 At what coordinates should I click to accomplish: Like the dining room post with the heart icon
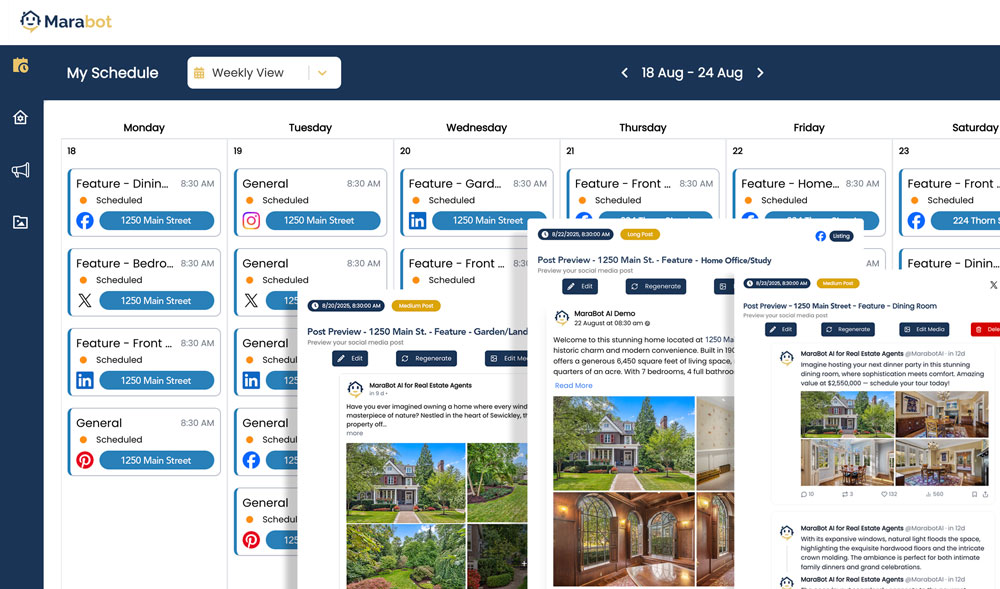884,493
